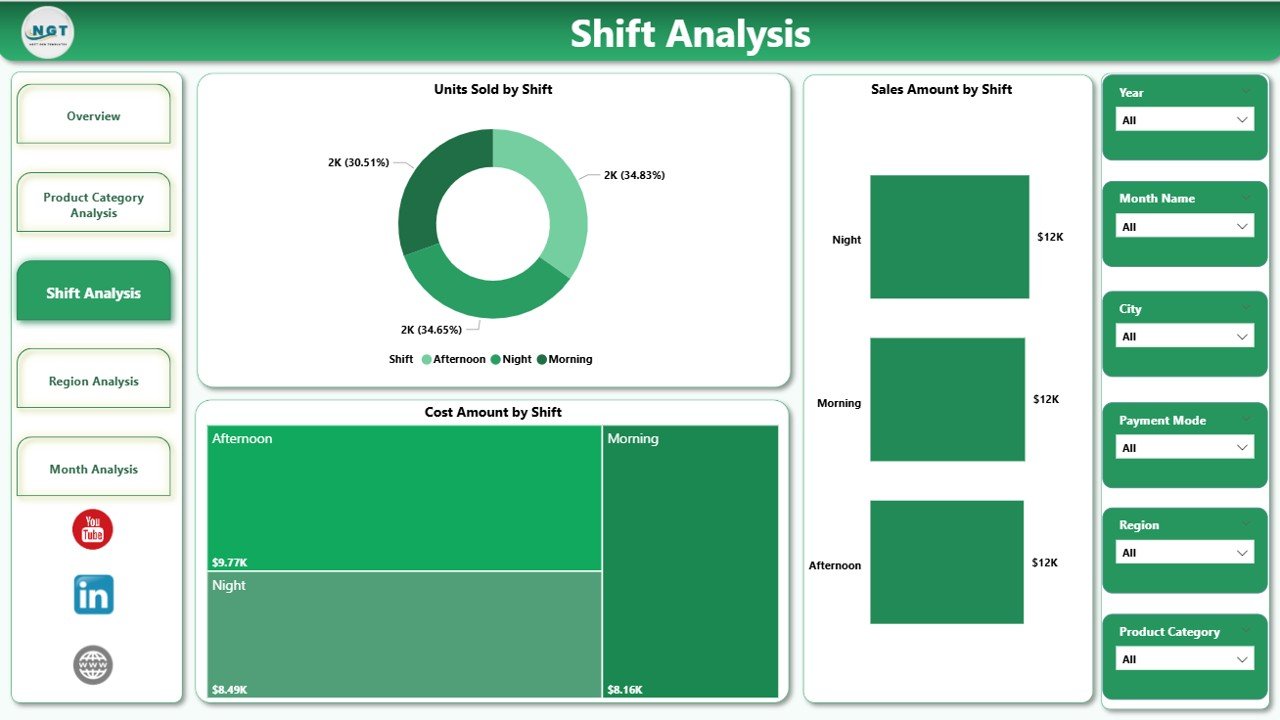This screenshot has height=720, width=1280.
Task: Navigate to the Overview page
Action: [93, 115]
